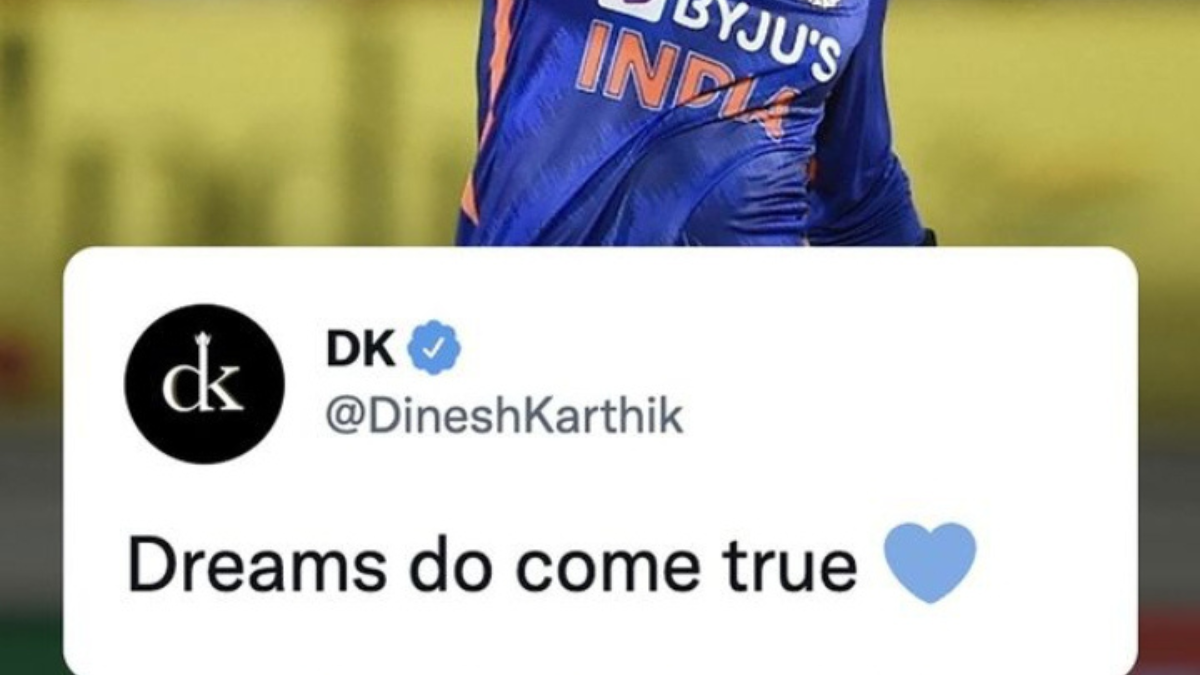The height and width of the screenshot is (675, 1200).
Task: Click the blue heart emoji
Action: [x=931, y=562]
